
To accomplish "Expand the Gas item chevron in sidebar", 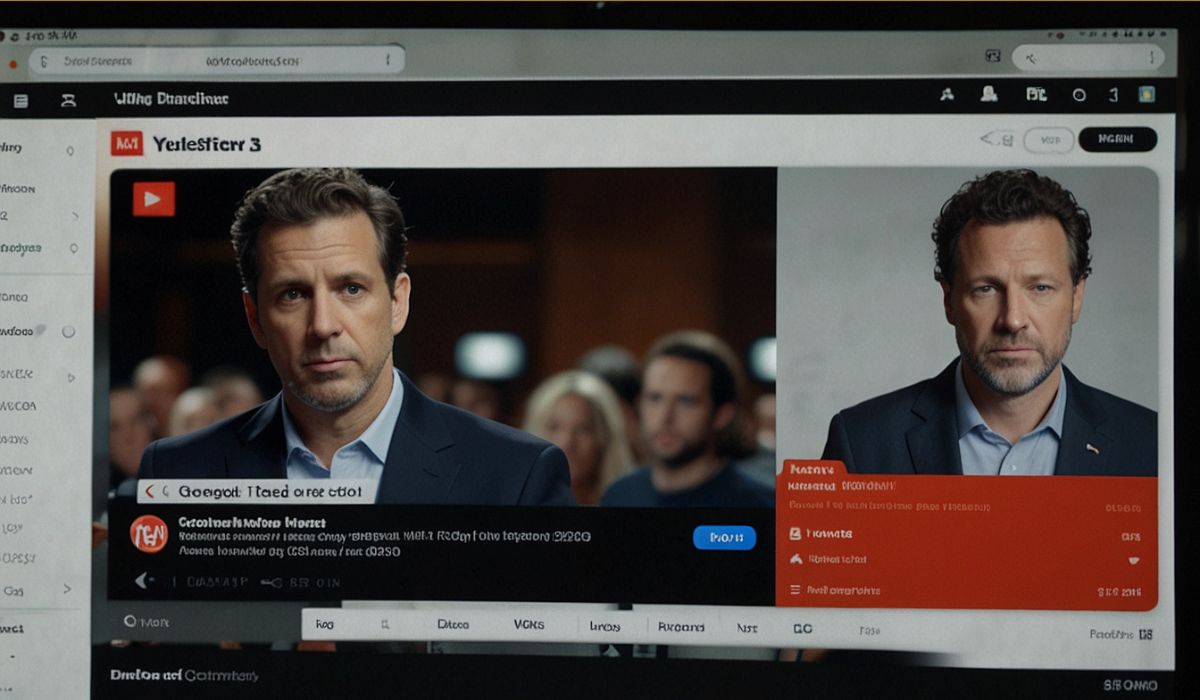I will (x=68, y=590).
